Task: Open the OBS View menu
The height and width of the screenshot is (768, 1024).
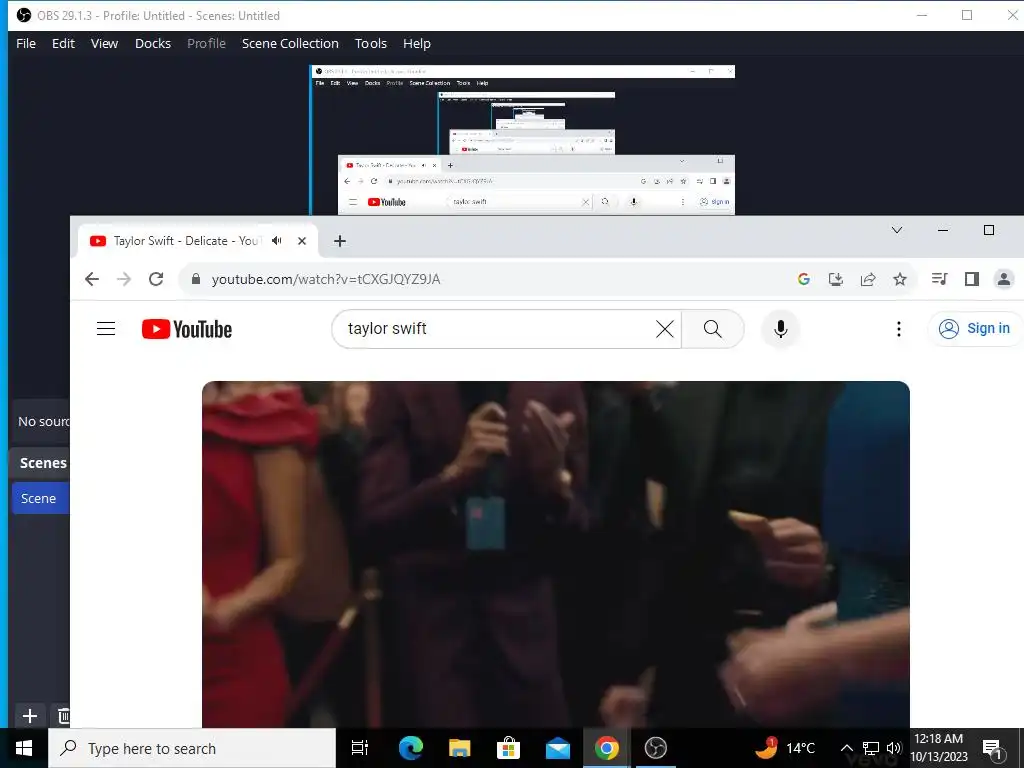Action: click(104, 44)
